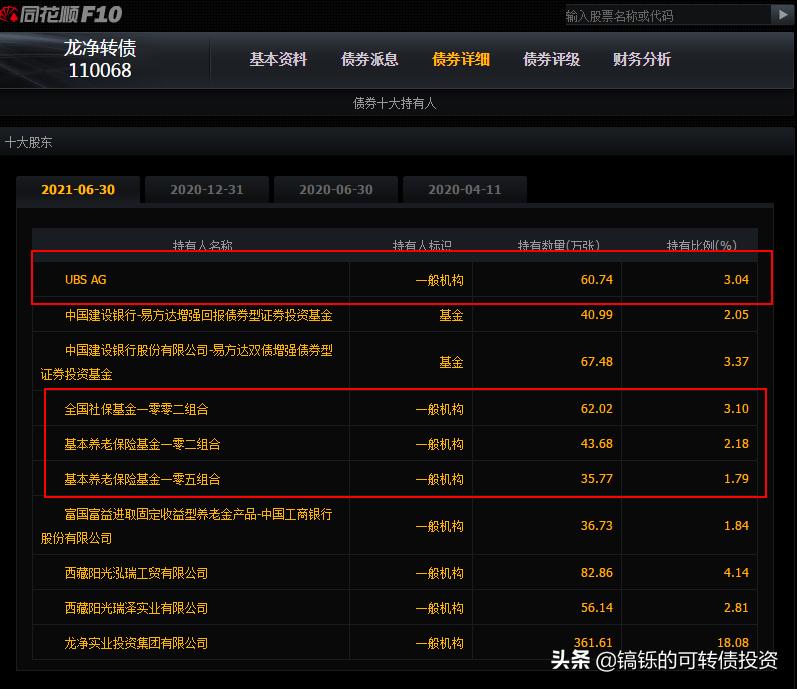797x689 pixels.
Task: Click the 2.81 holding ratio cell
Action: 736,608
